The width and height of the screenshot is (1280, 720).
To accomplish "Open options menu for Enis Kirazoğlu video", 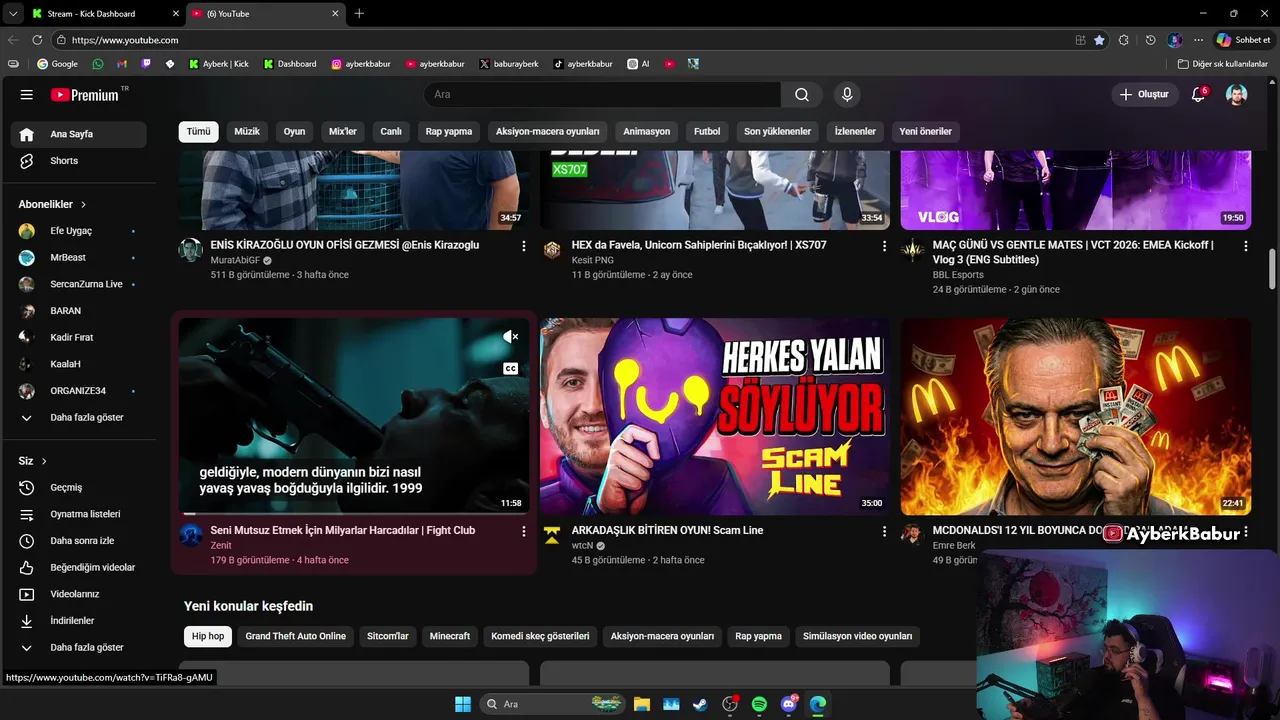I will tap(523, 246).
